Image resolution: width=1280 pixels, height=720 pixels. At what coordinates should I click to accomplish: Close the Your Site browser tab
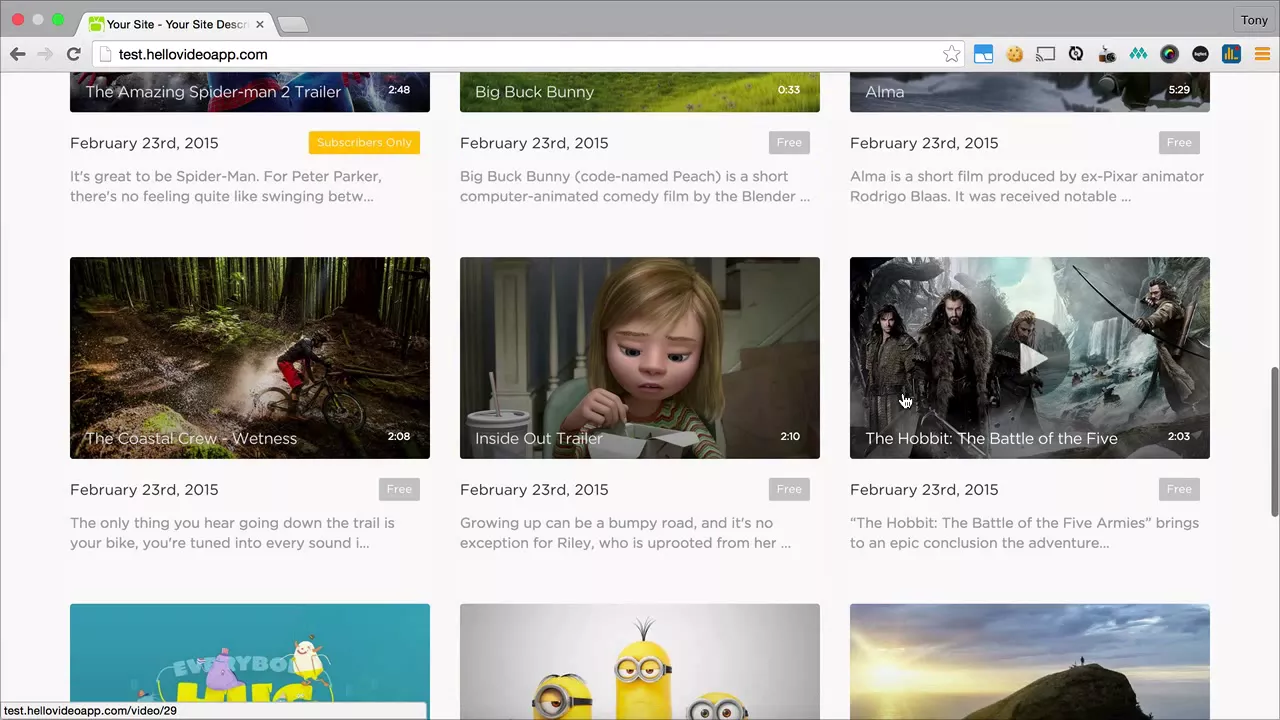pos(259,24)
